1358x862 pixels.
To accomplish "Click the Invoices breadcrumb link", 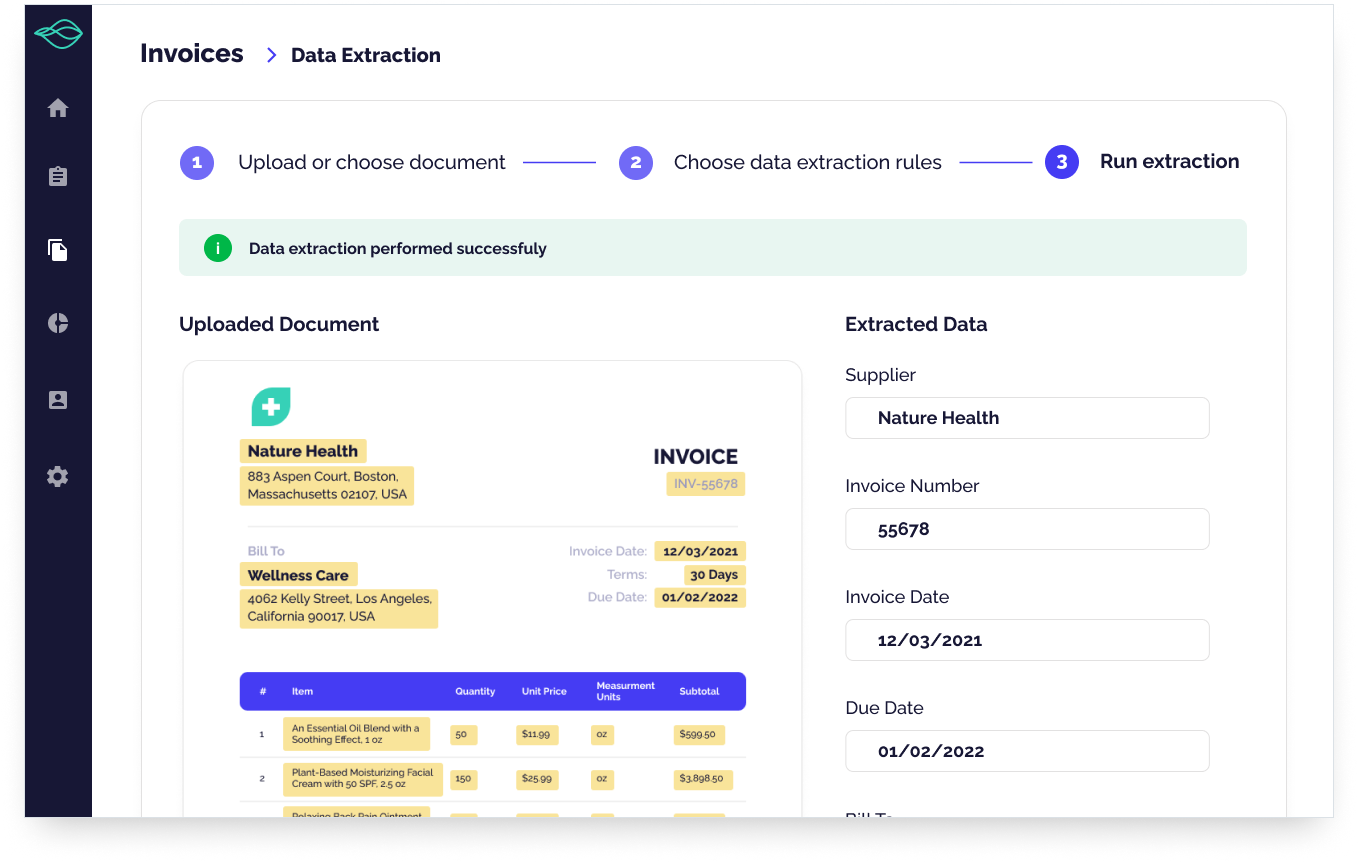I will (191, 54).
